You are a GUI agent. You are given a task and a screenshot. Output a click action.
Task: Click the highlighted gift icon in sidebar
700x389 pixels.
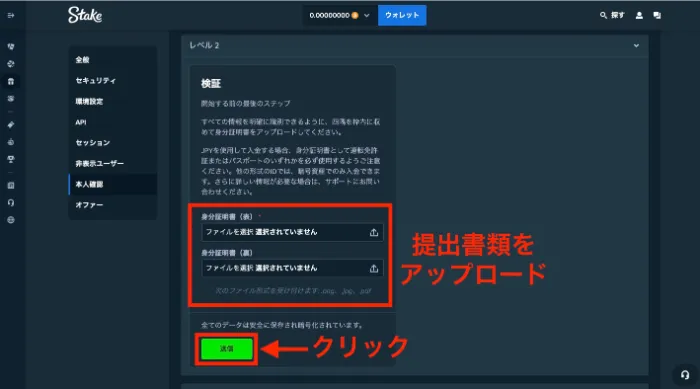[11, 81]
